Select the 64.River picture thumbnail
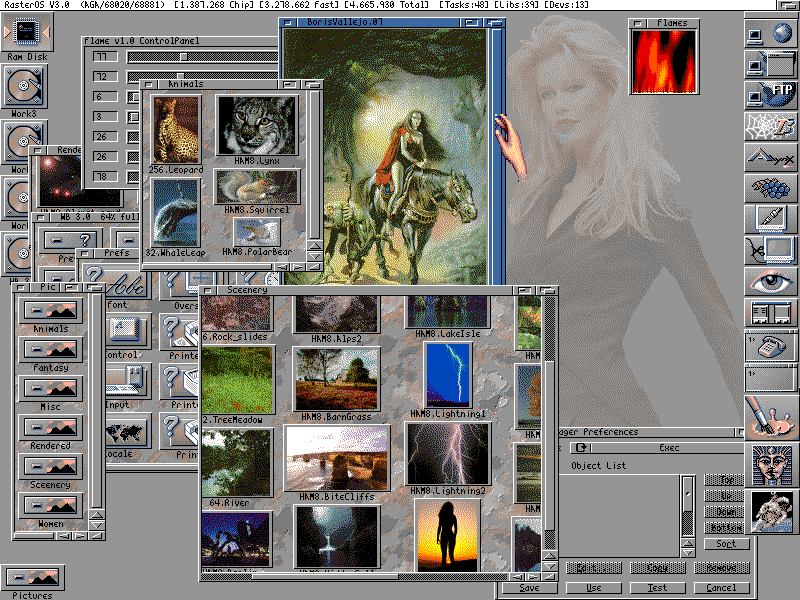This screenshot has width=800, height=600. click(237, 463)
